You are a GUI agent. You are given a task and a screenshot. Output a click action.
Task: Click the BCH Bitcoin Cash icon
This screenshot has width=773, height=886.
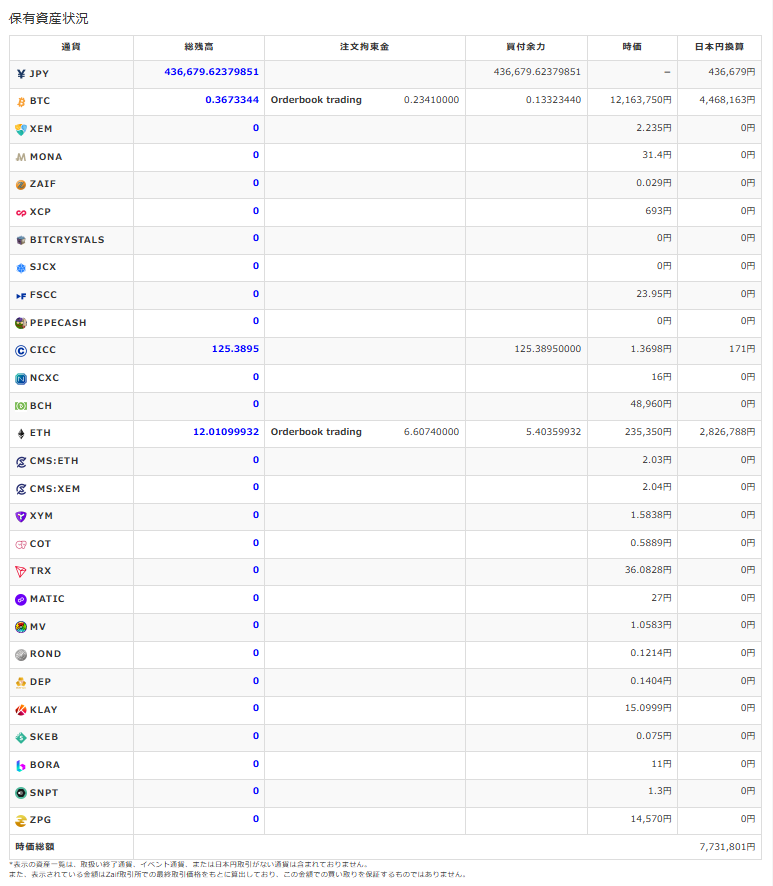[21, 406]
